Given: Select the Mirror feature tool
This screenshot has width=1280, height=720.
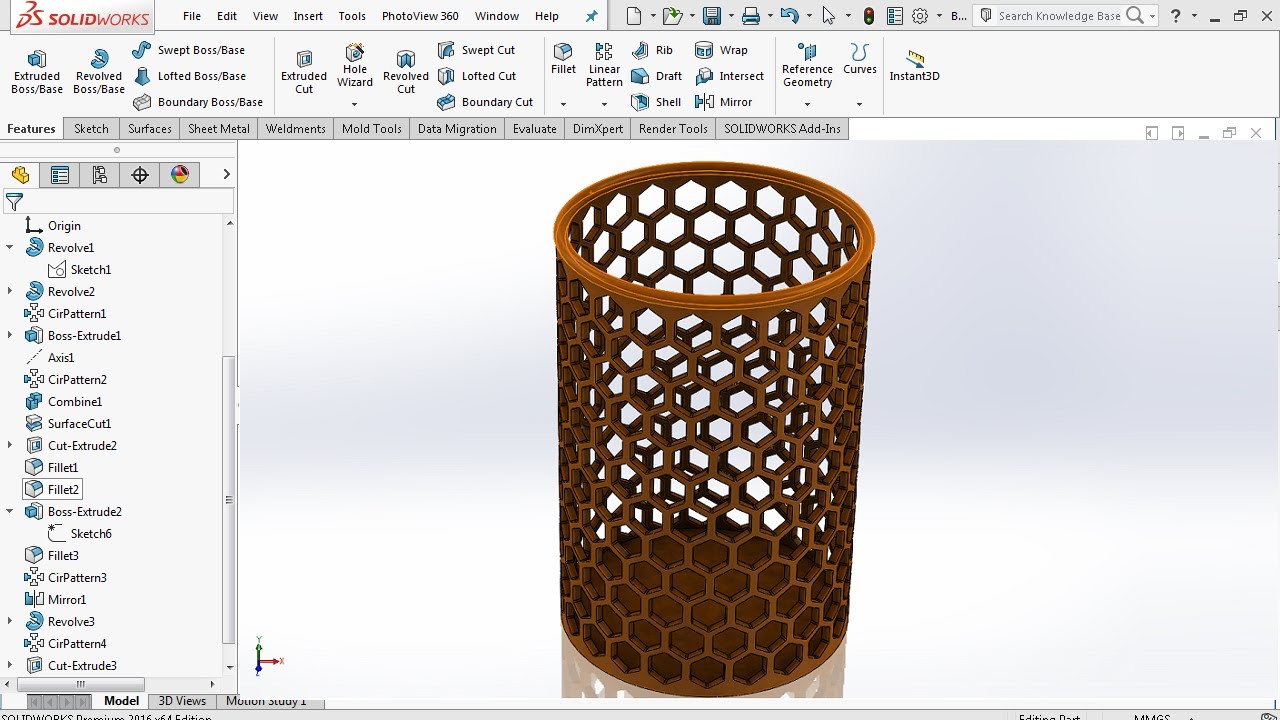Looking at the screenshot, I should pos(723,102).
